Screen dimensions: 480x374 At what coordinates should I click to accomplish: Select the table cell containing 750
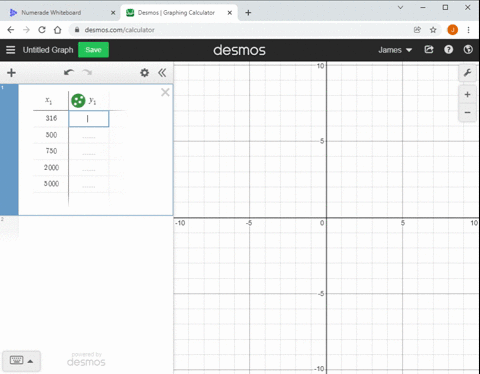pyautogui.click(x=51, y=151)
